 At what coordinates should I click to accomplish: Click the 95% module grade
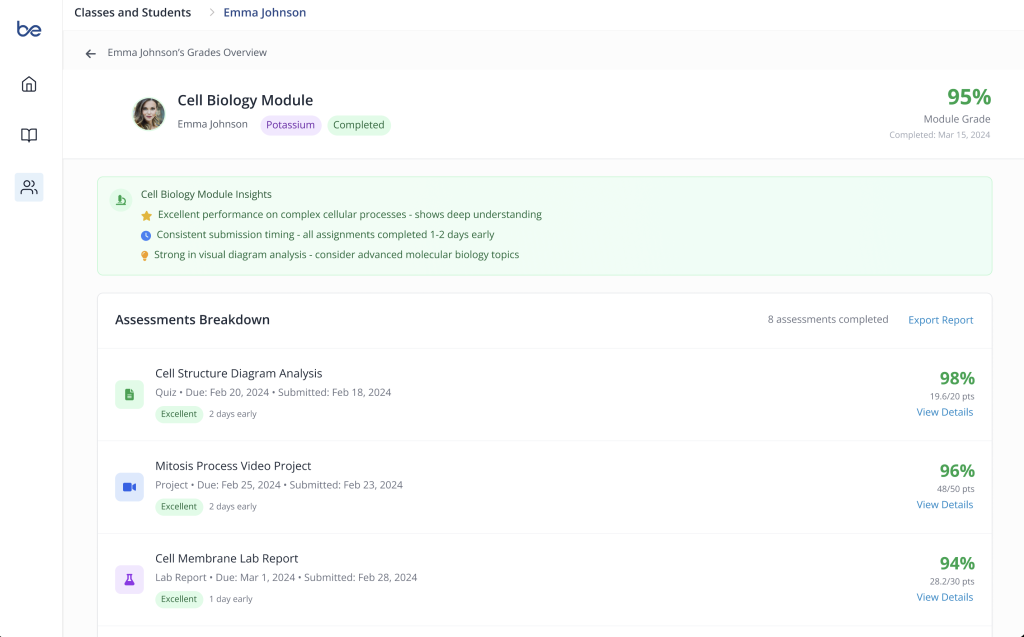tap(968, 97)
